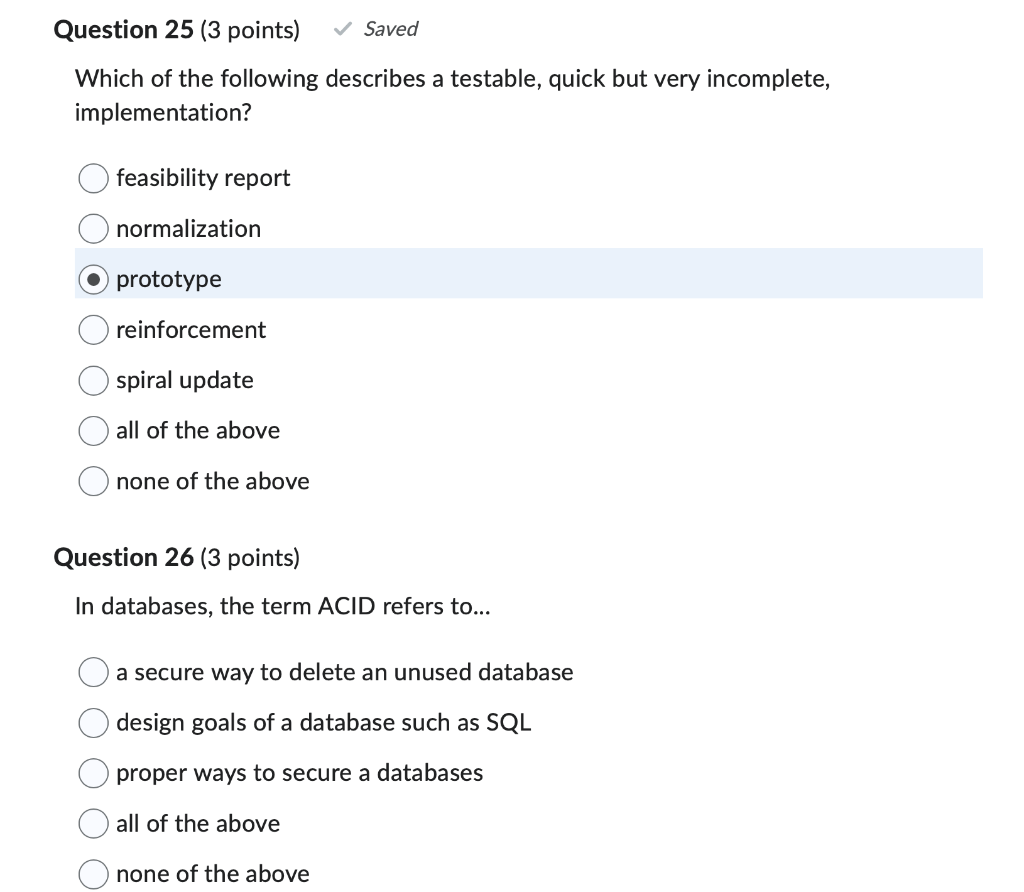Select a secure way to delete an unused database
This screenshot has width=1024, height=892.
(x=93, y=672)
